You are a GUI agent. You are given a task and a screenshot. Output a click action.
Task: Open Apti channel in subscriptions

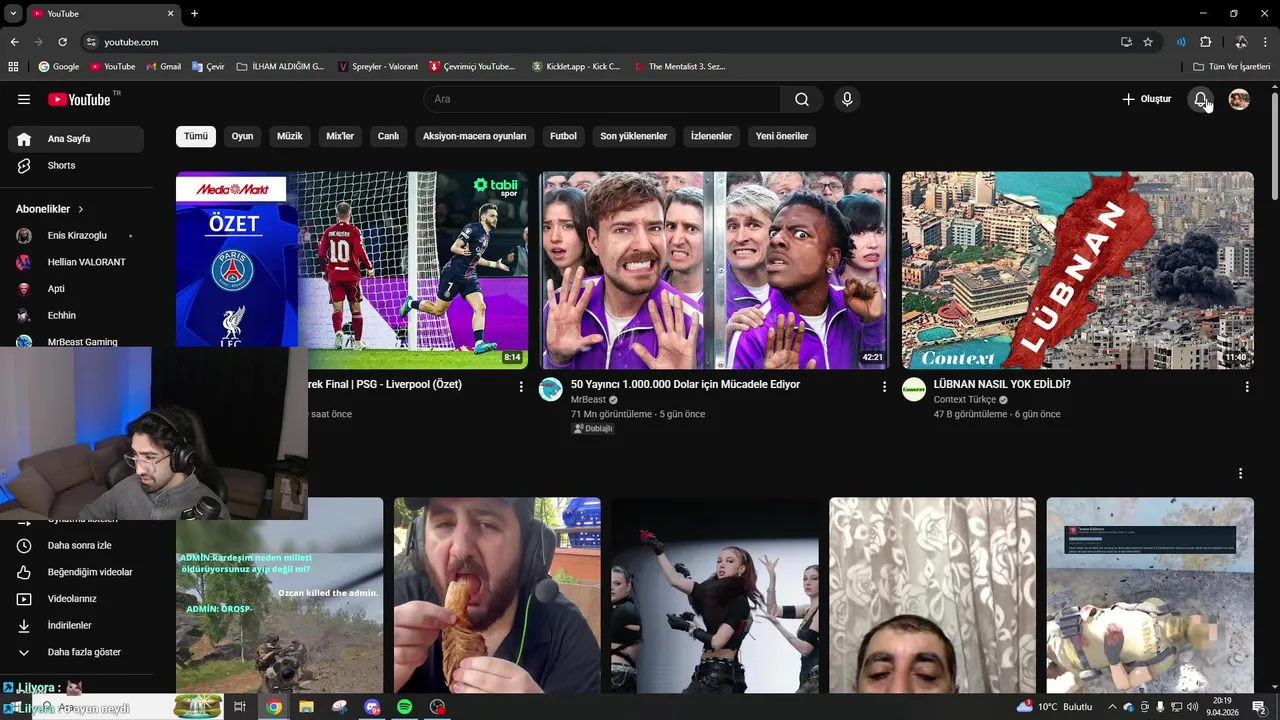click(76, 289)
